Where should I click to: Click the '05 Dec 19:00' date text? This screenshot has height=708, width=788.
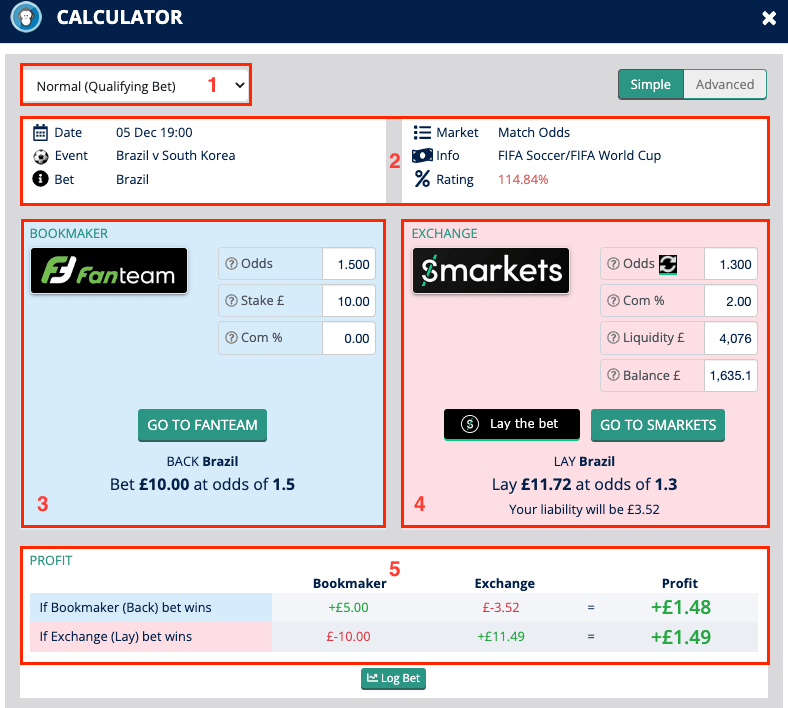[x=154, y=133]
